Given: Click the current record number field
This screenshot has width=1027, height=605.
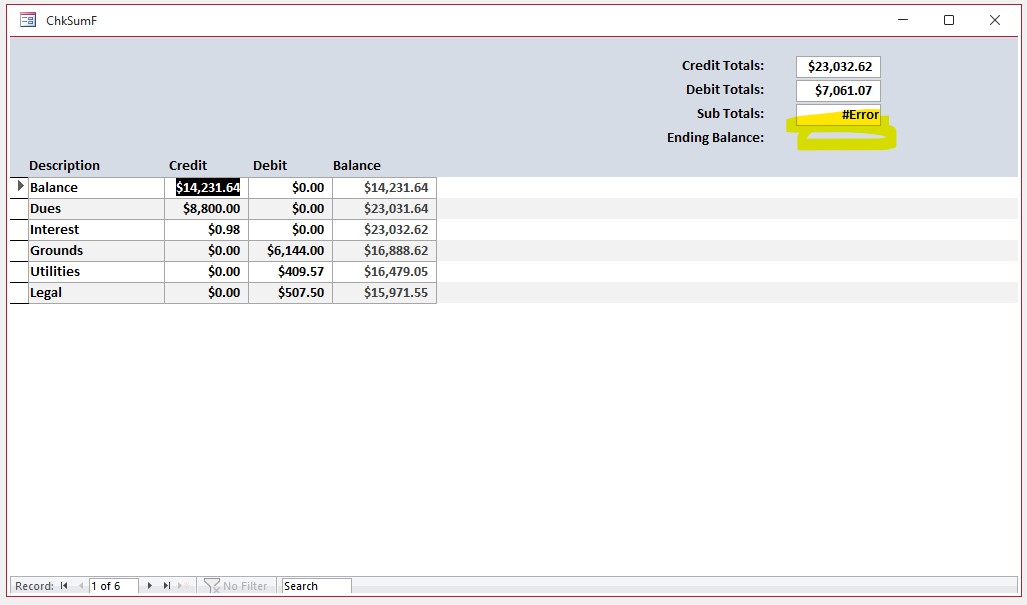Looking at the screenshot, I should 113,586.
